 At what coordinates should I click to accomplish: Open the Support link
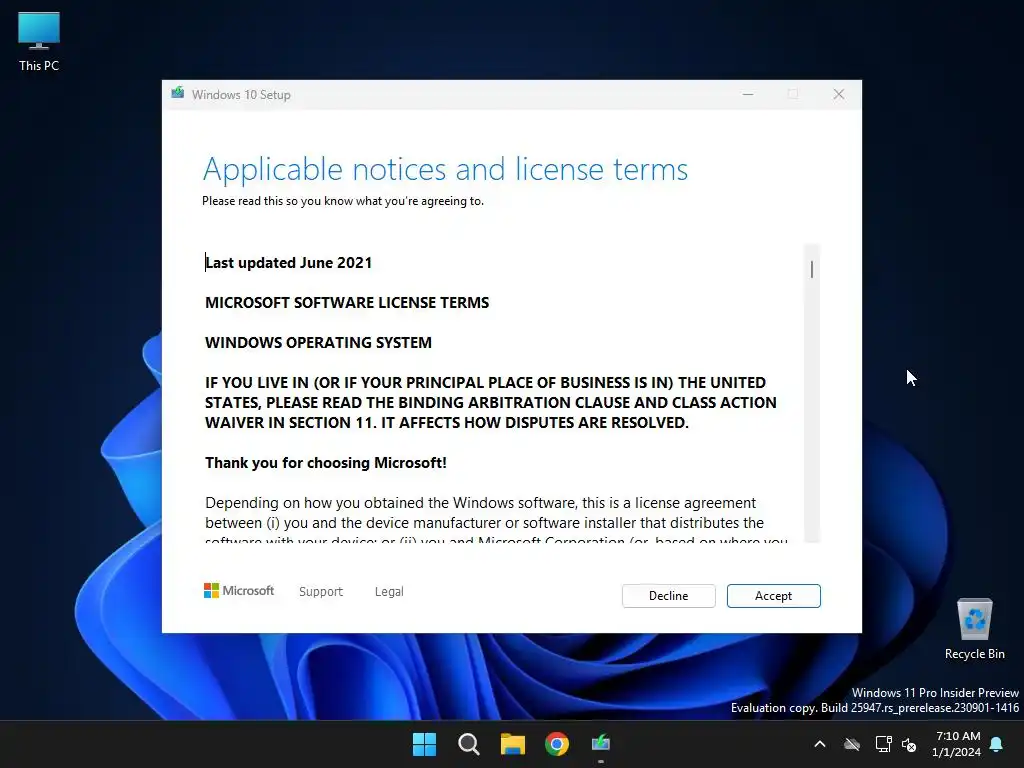click(321, 592)
